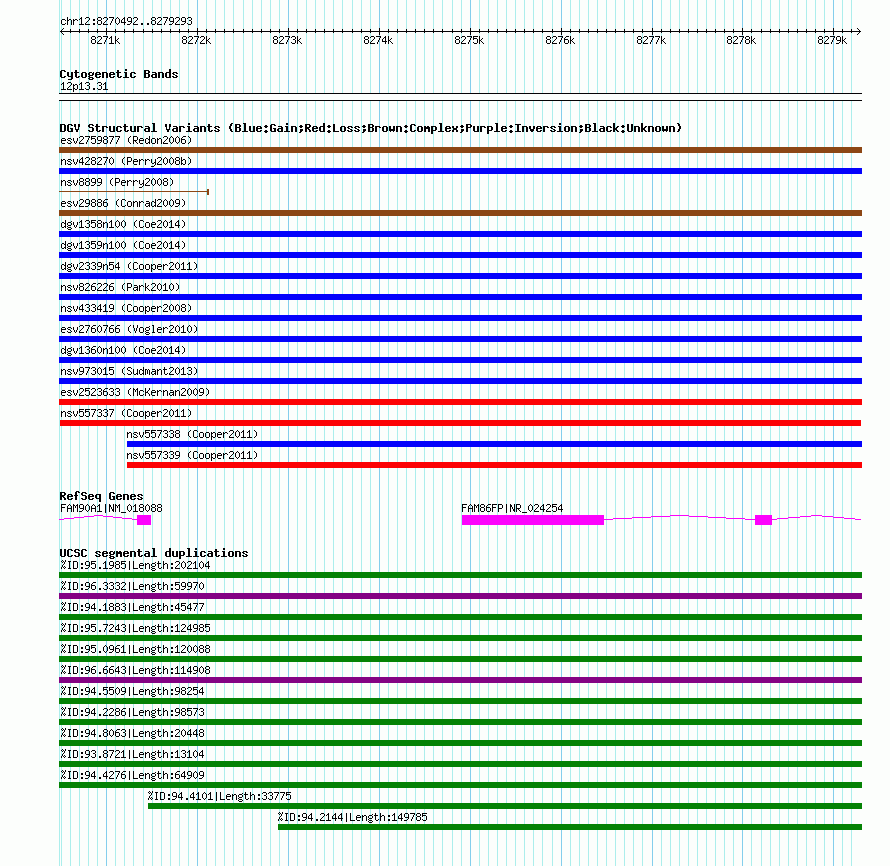Open variant nsv557337 (Cooper2011) label
Viewport: 890px width, 866px height.
coord(126,413)
